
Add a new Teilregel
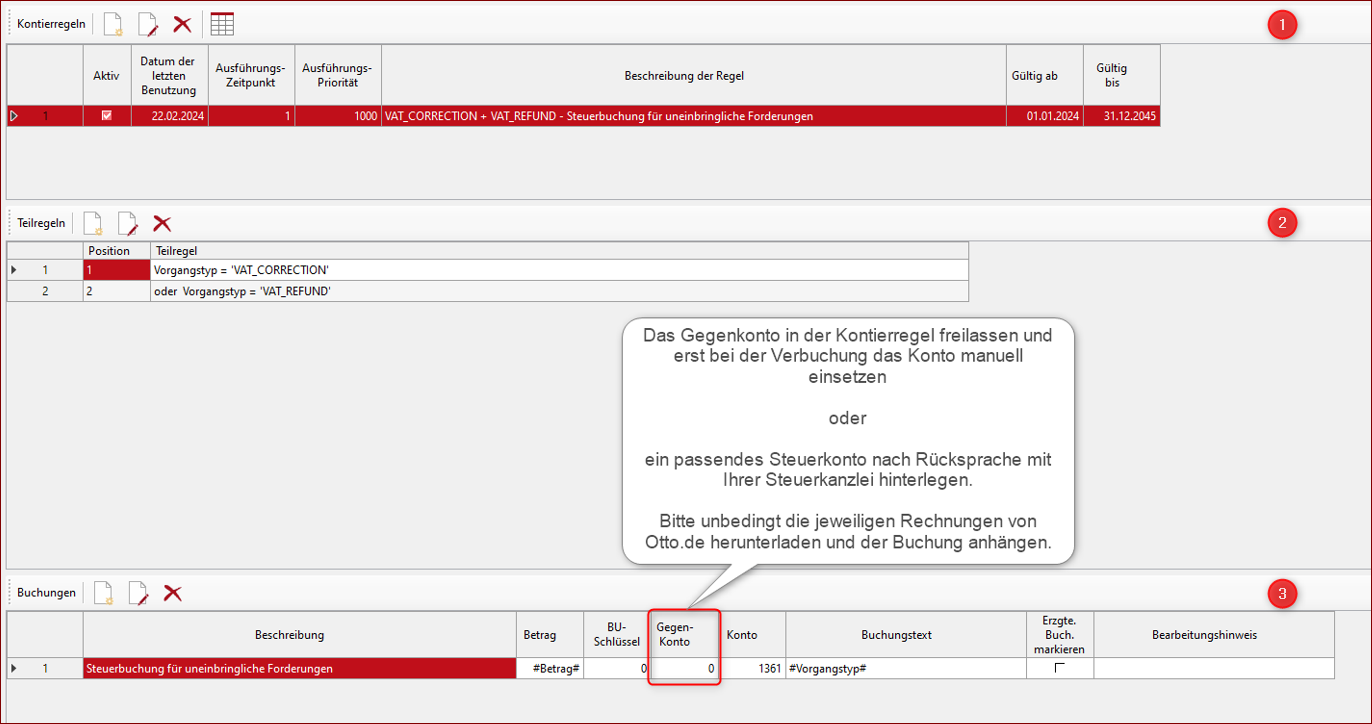point(93,223)
